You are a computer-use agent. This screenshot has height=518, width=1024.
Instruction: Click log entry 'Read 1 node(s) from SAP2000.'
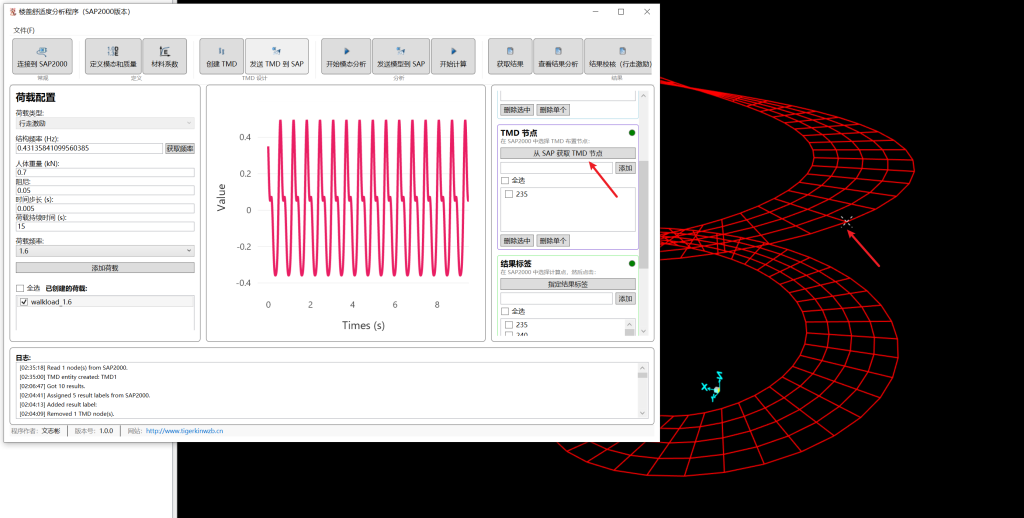pos(73,368)
